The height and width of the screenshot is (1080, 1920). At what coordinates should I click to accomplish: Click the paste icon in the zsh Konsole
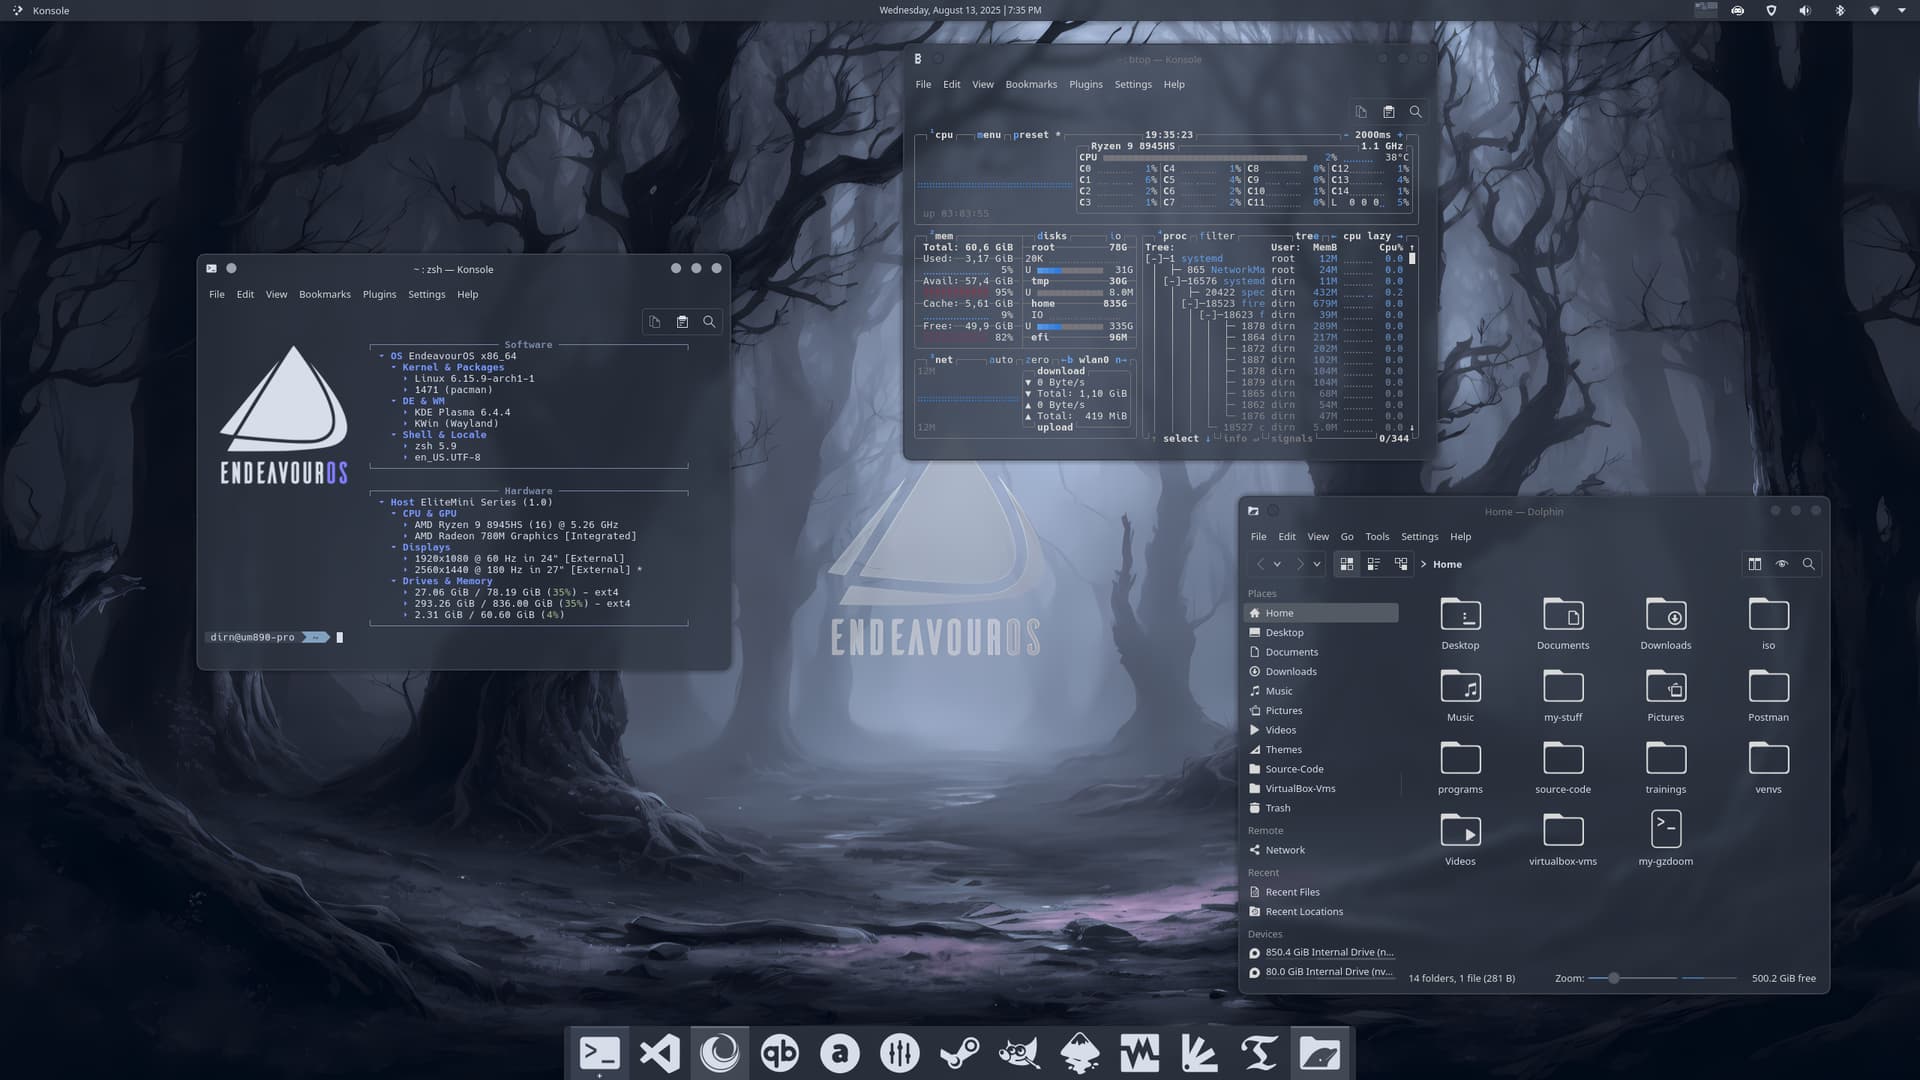click(x=682, y=322)
